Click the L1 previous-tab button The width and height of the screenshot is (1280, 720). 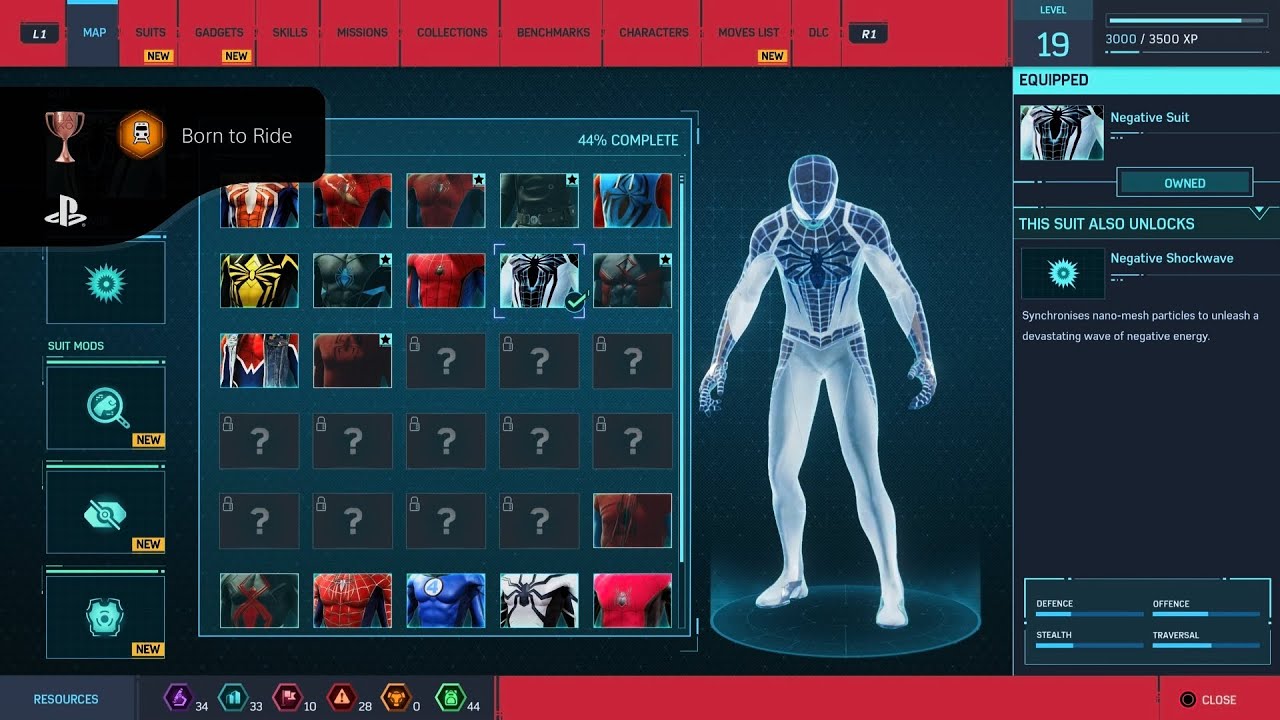(39, 33)
